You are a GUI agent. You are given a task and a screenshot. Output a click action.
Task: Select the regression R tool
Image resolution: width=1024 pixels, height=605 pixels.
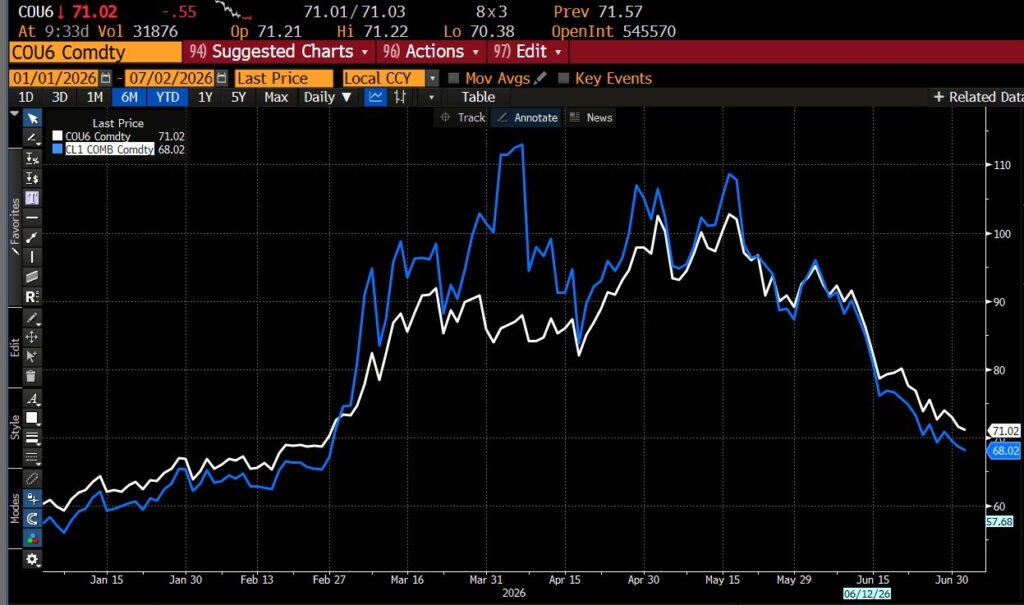tap(32, 297)
